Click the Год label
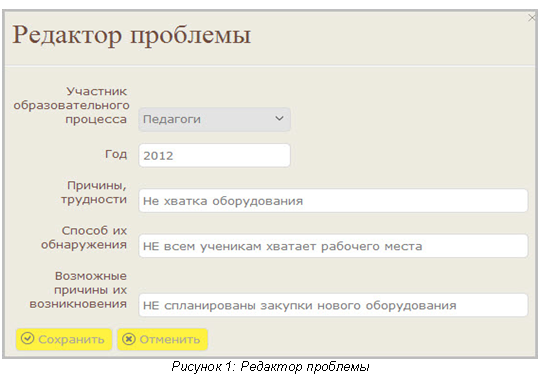Image resolution: width=541 pixels, height=377 pixels. [x=116, y=154]
